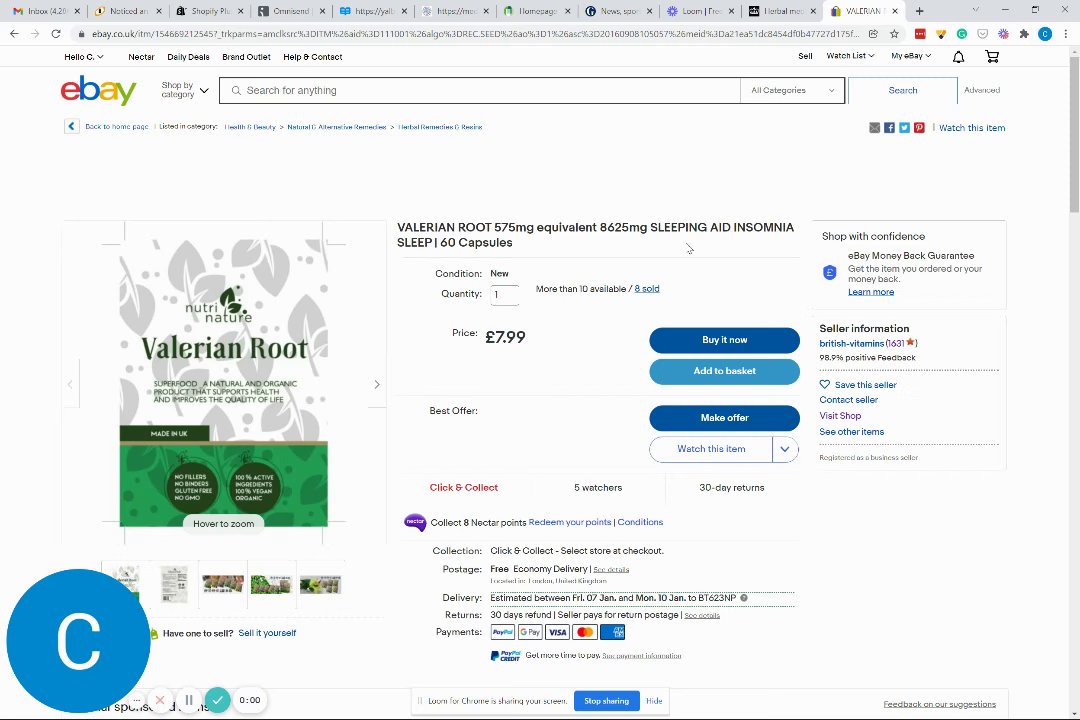Open Visit Shop link

pyautogui.click(x=840, y=416)
